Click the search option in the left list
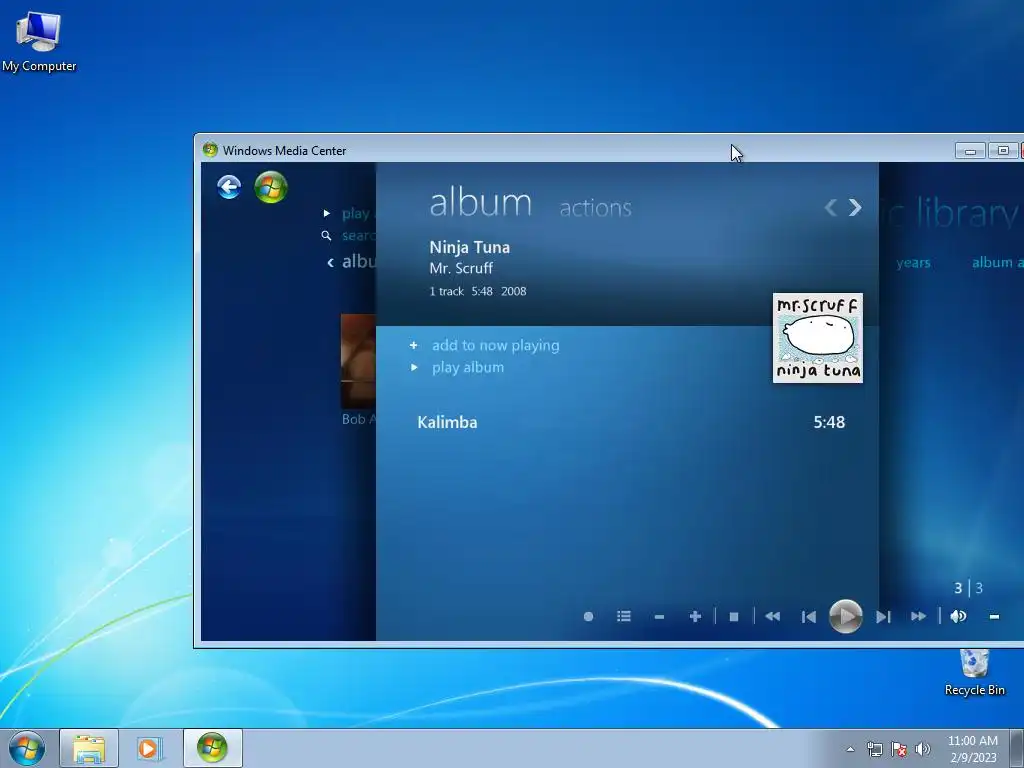This screenshot has width=1024, height=768. tap(359, 236)
